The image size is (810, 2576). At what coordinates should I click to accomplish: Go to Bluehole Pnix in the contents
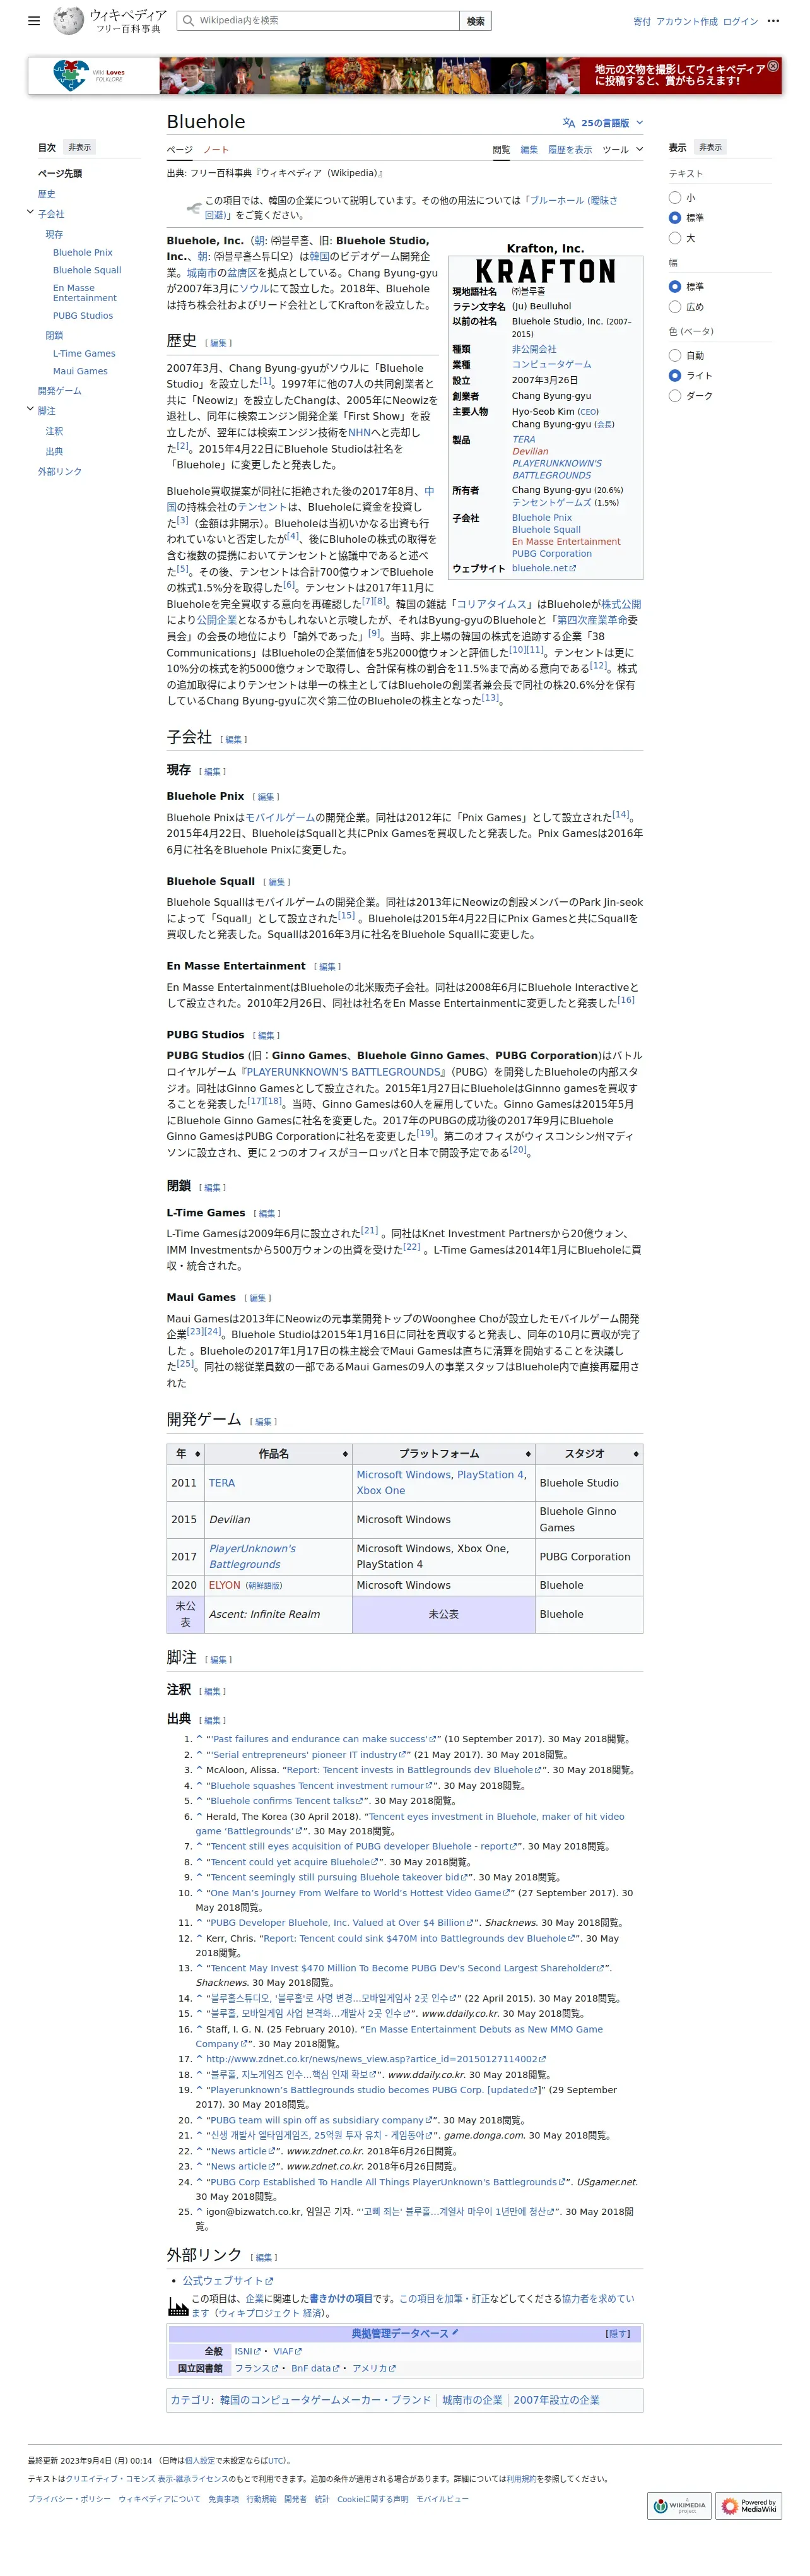83,253
